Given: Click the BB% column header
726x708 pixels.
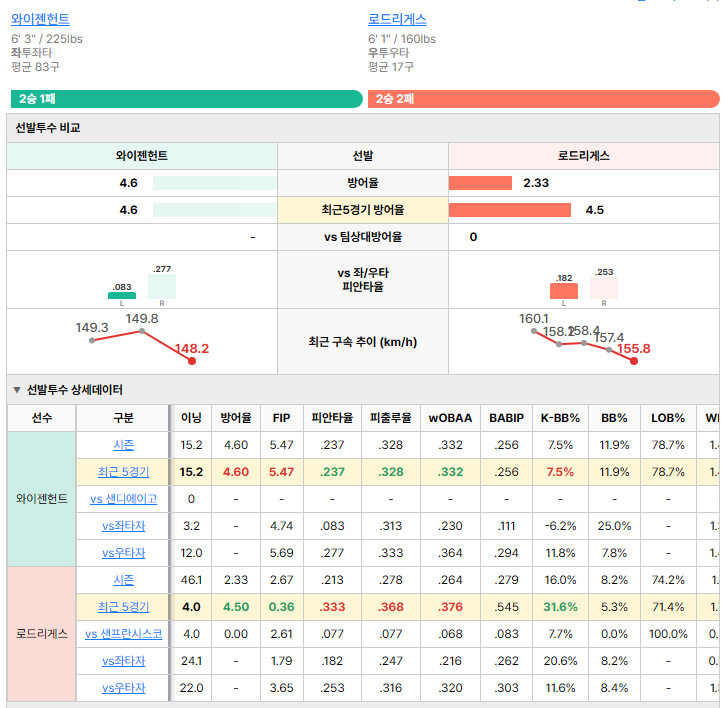Looking at the screenshot, I should [614, 418].
